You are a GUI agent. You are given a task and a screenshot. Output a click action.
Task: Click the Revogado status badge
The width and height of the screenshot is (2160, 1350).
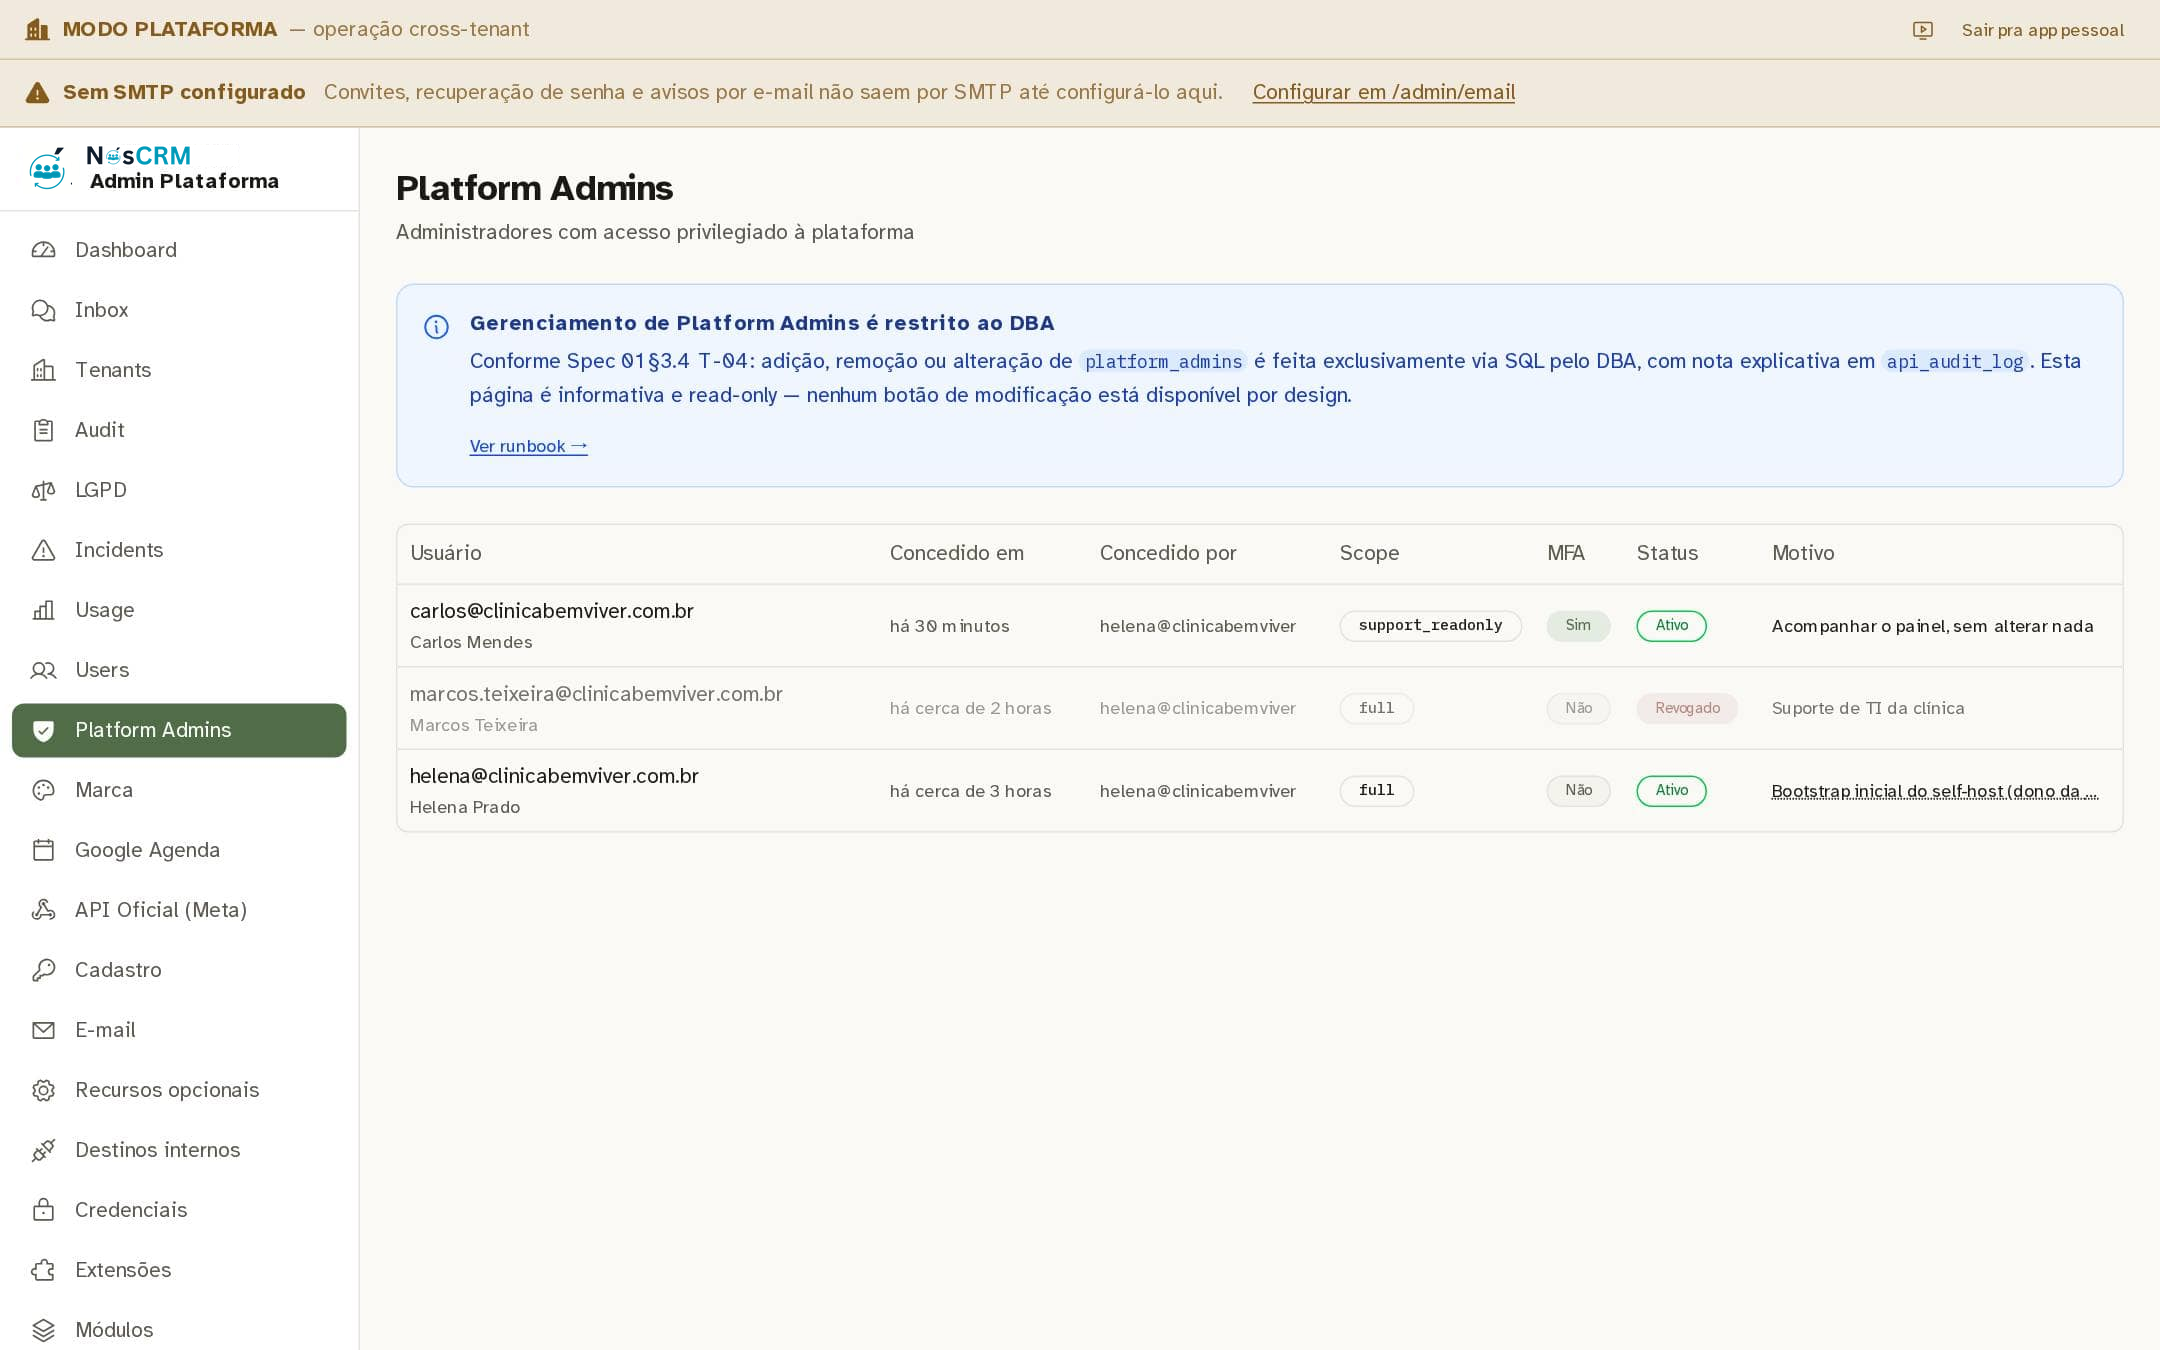pyautogui.click(x=1687, y=708)
